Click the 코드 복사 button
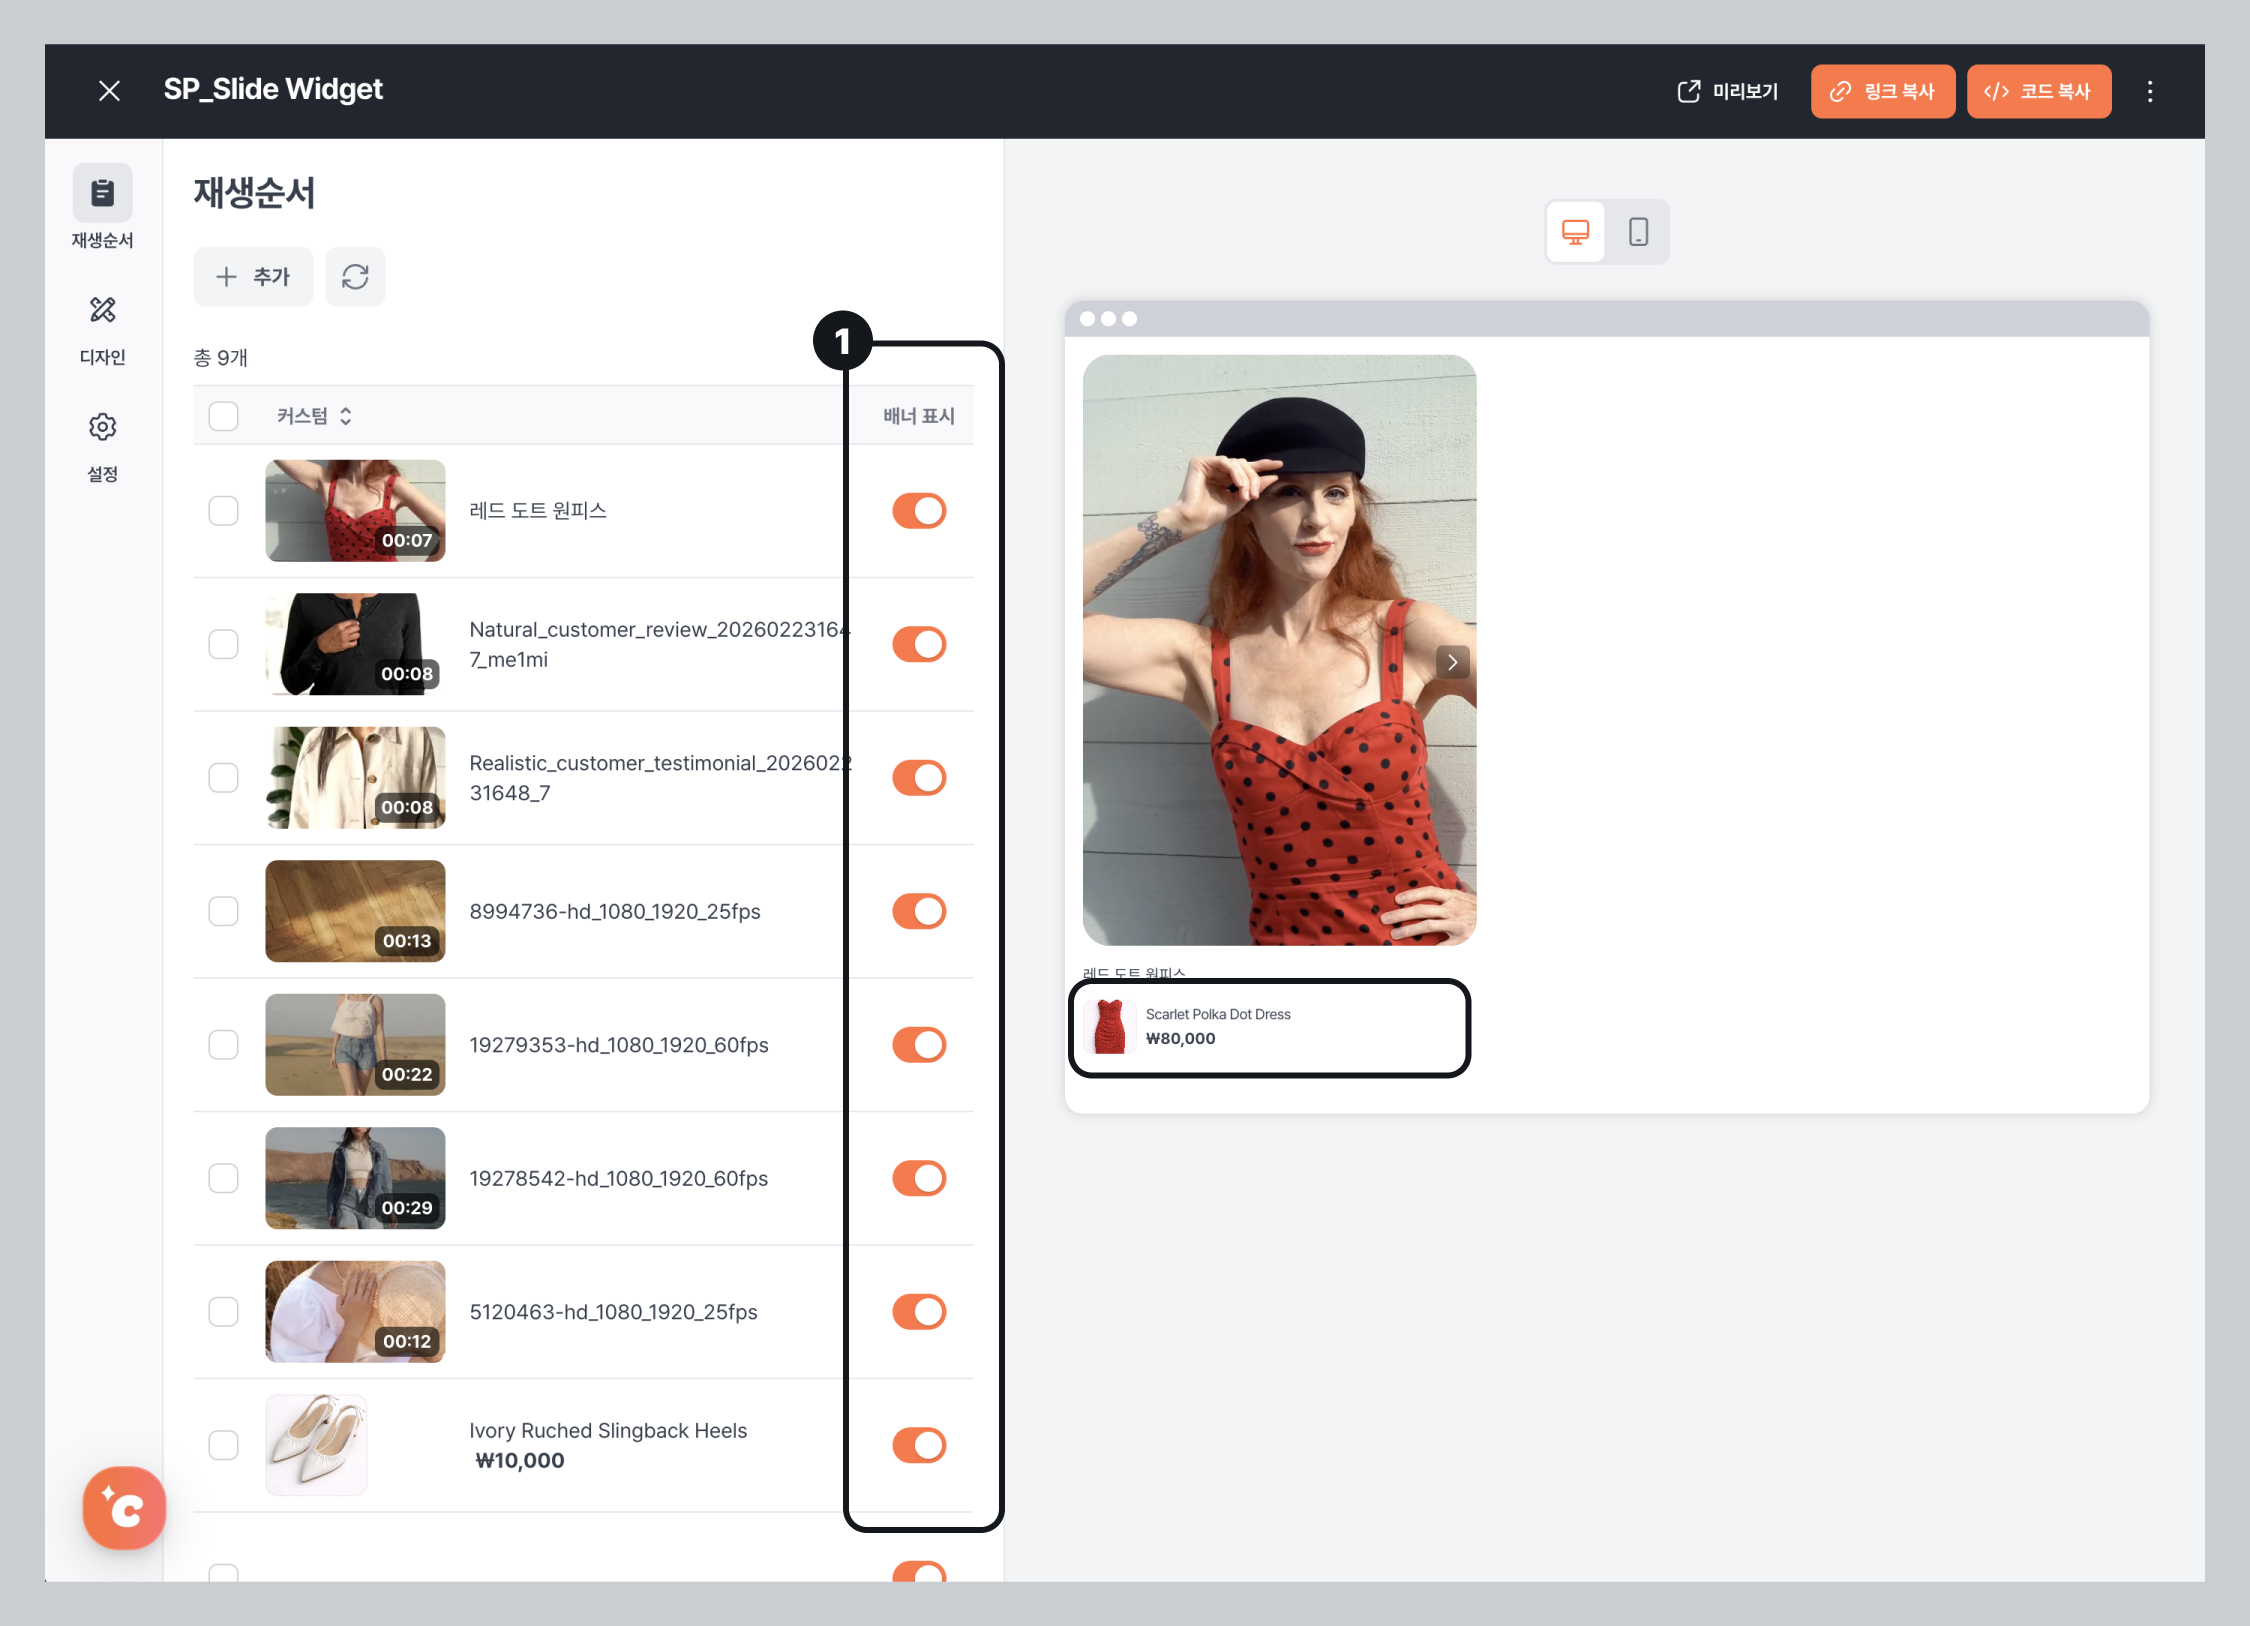Screen dimensions: 2250x1626 pos(2038,92)
